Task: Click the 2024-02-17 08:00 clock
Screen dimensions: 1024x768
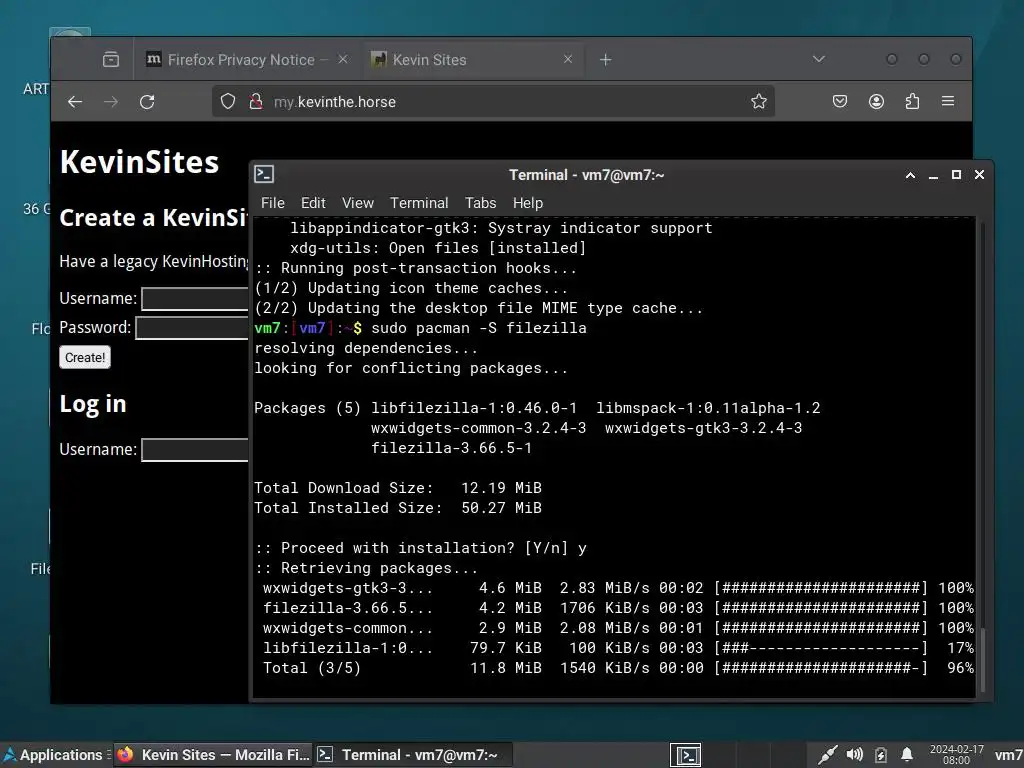Action: (x=956, y=755)
